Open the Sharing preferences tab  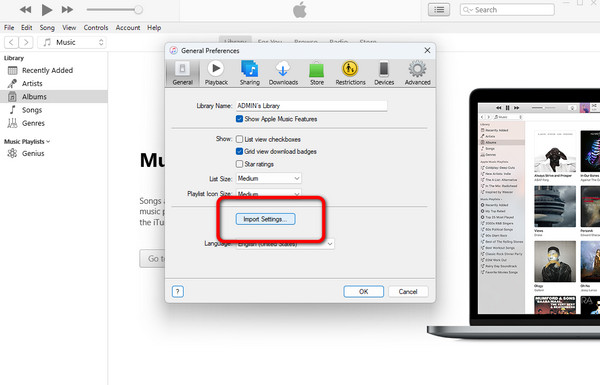click(249, 73)
